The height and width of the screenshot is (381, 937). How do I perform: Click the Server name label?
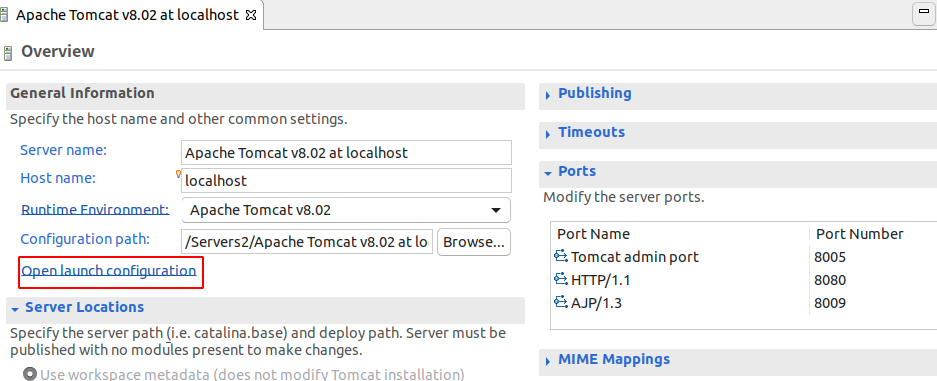click(x=63, y=150)
